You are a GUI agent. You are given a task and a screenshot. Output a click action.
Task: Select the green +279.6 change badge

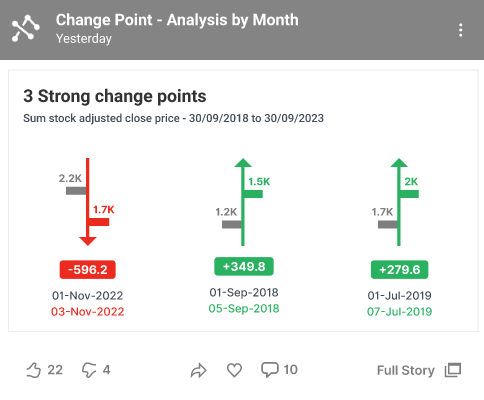click(x=400, y=269)
